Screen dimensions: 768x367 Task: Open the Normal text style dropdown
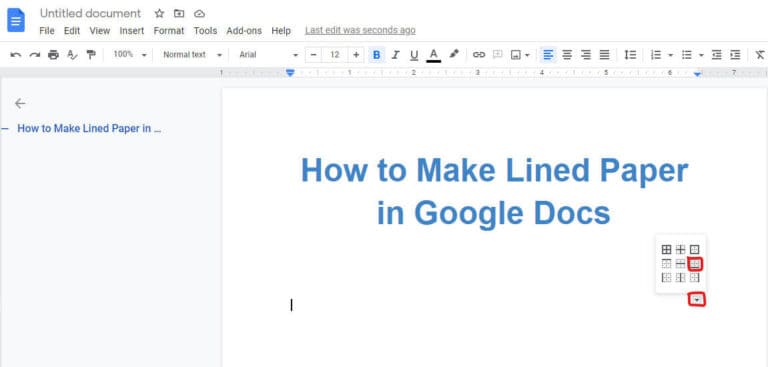point(192,55)
